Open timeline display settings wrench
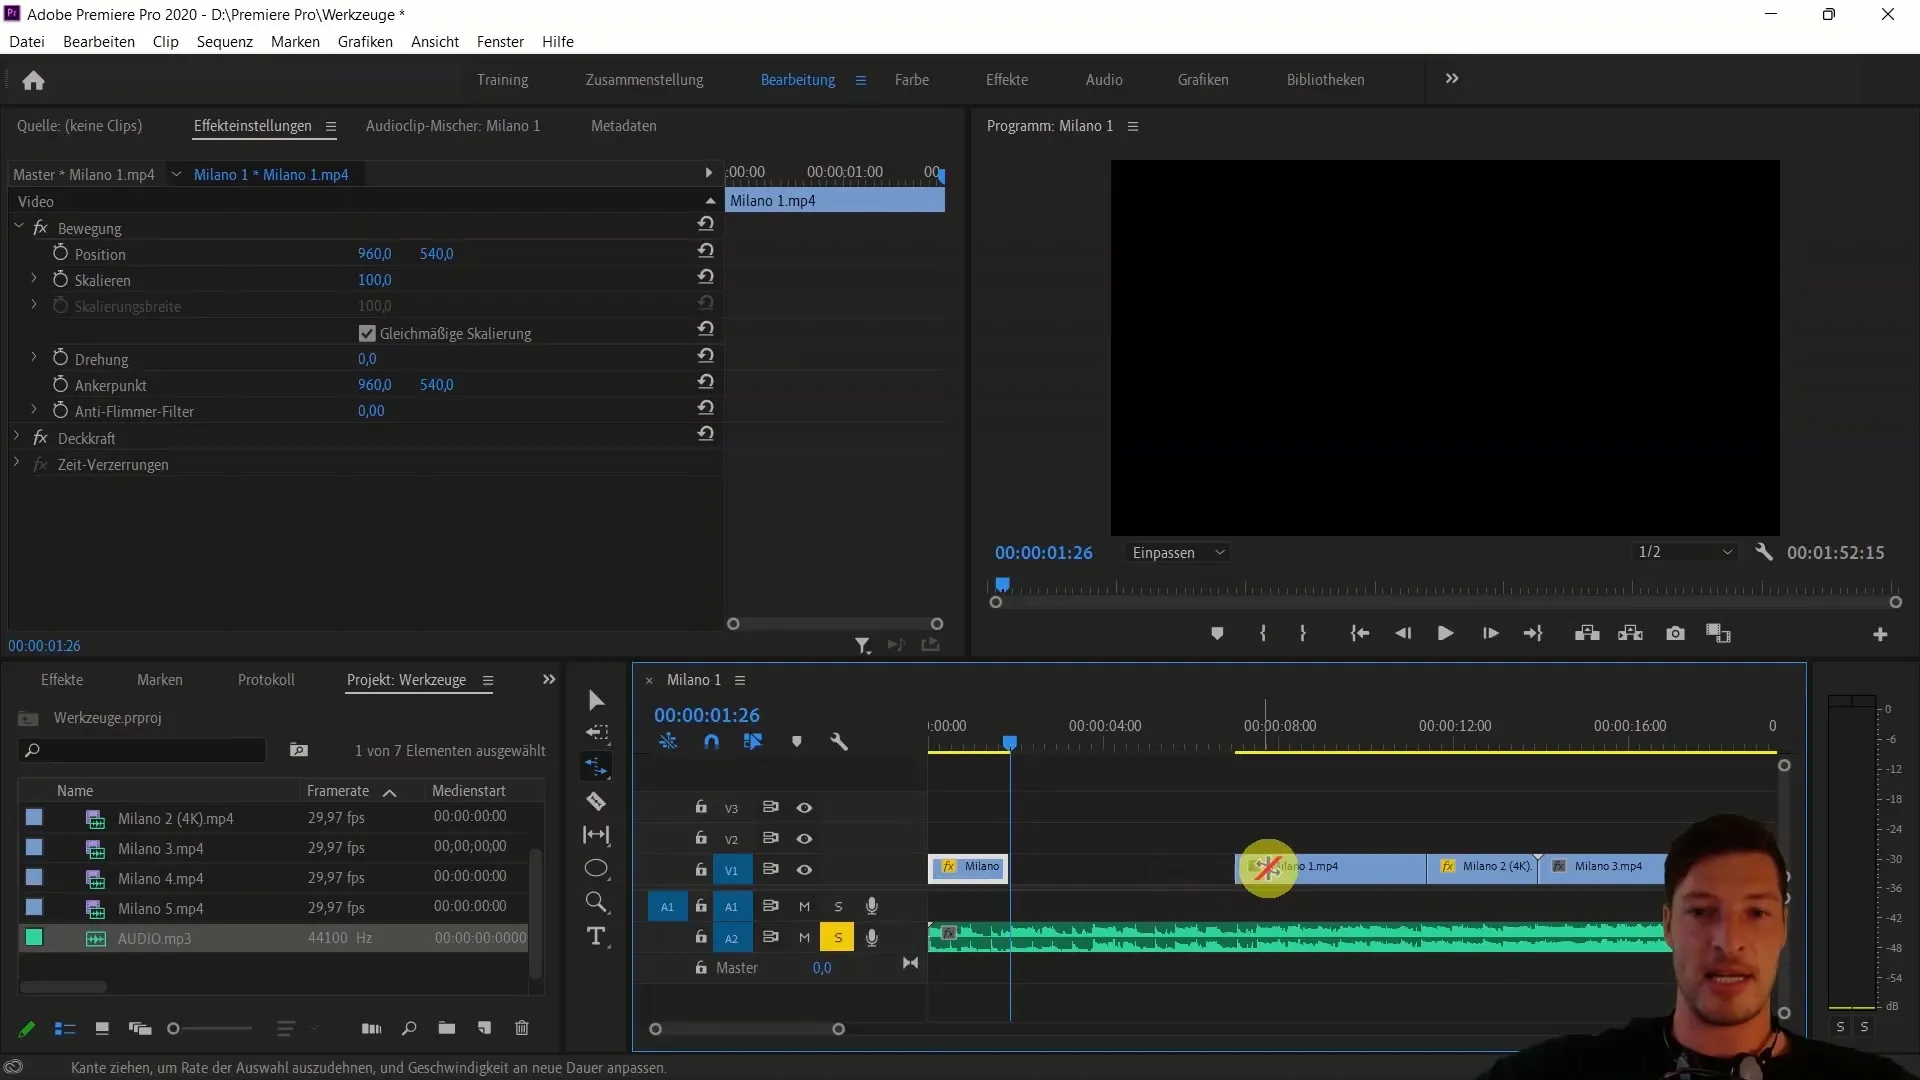 (x=839, y=742)
